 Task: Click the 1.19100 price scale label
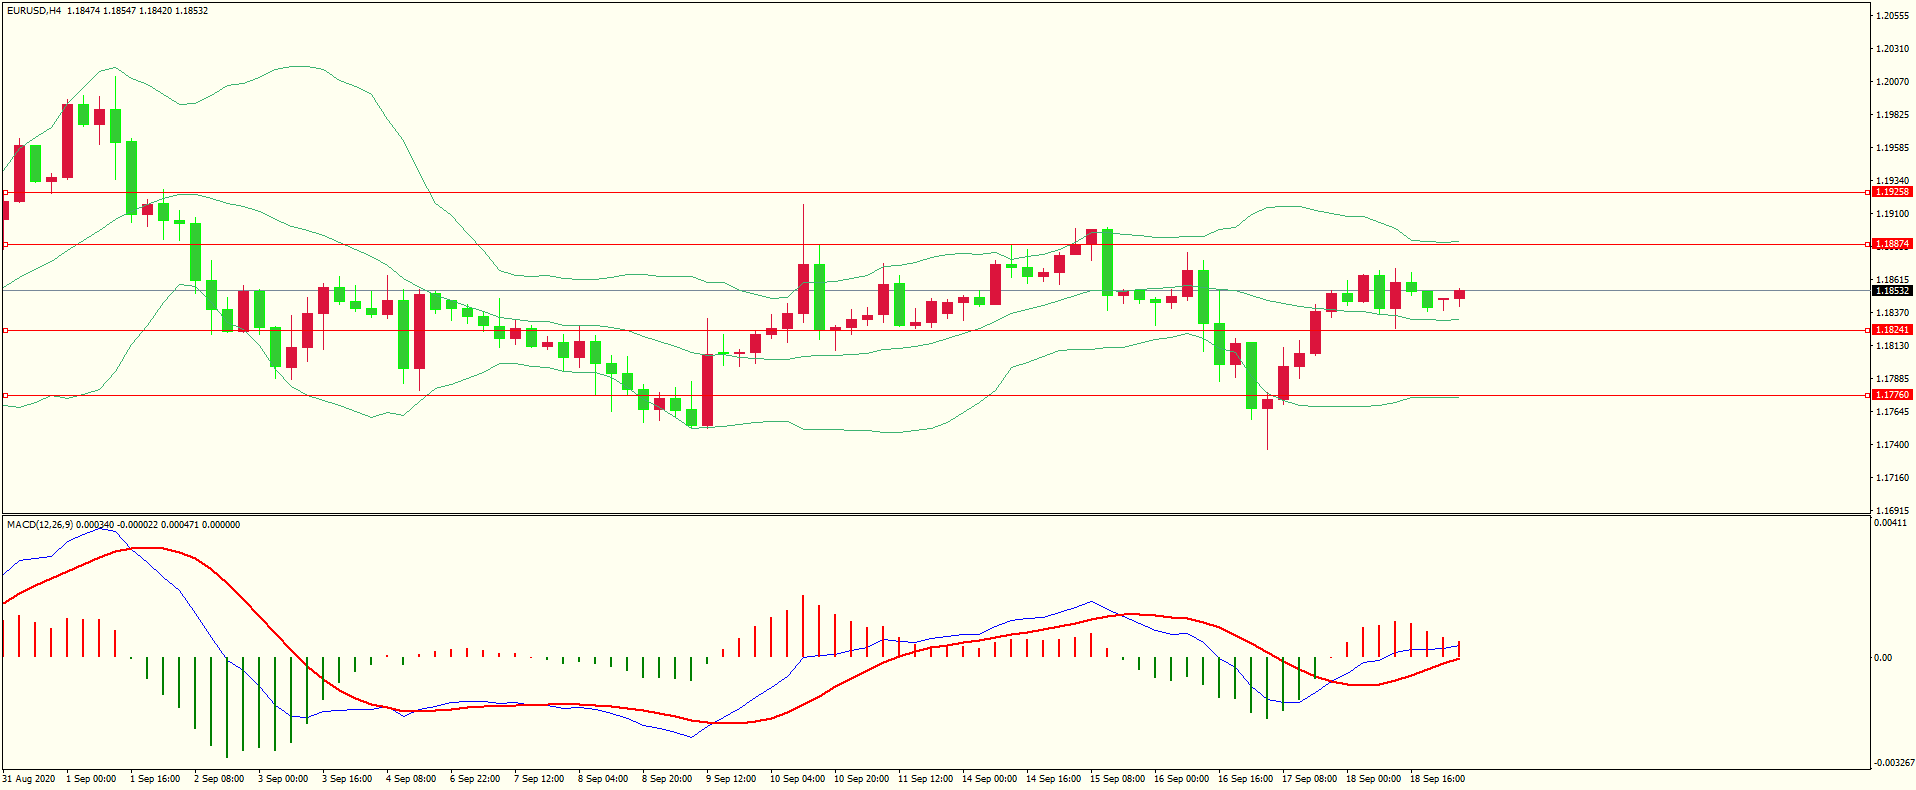[x=1893, y=214]
